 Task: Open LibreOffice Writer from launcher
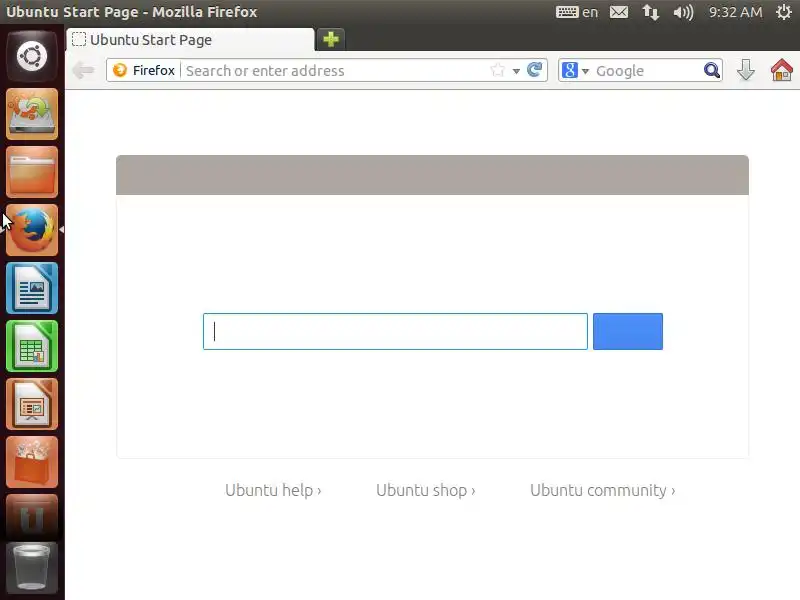pyautogui.click(x=32, y=288)
